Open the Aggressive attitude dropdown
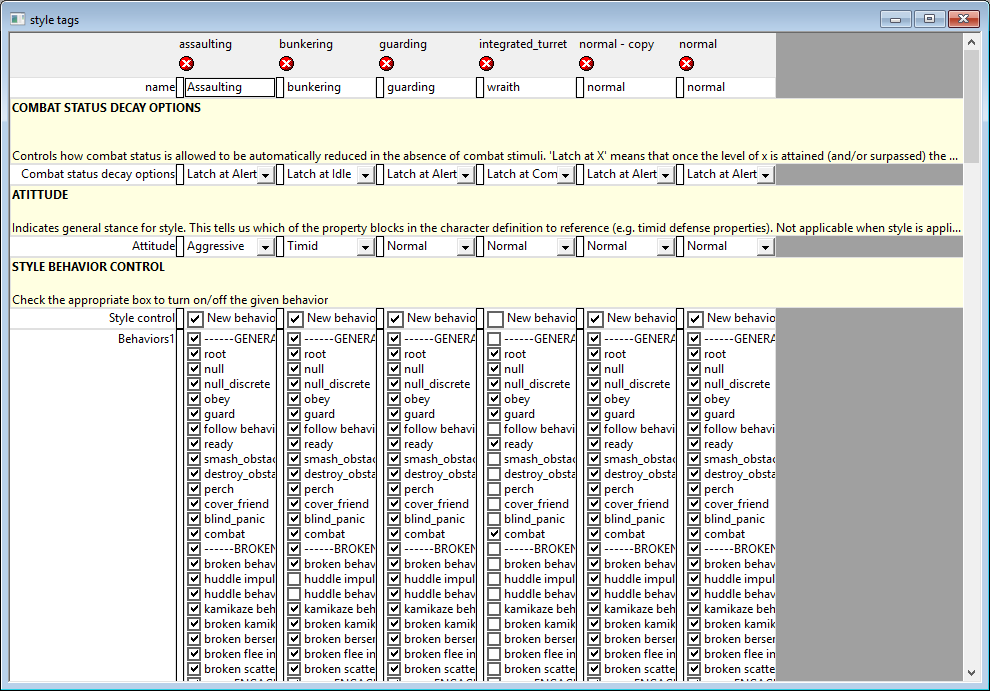 (x=266, y=247)
